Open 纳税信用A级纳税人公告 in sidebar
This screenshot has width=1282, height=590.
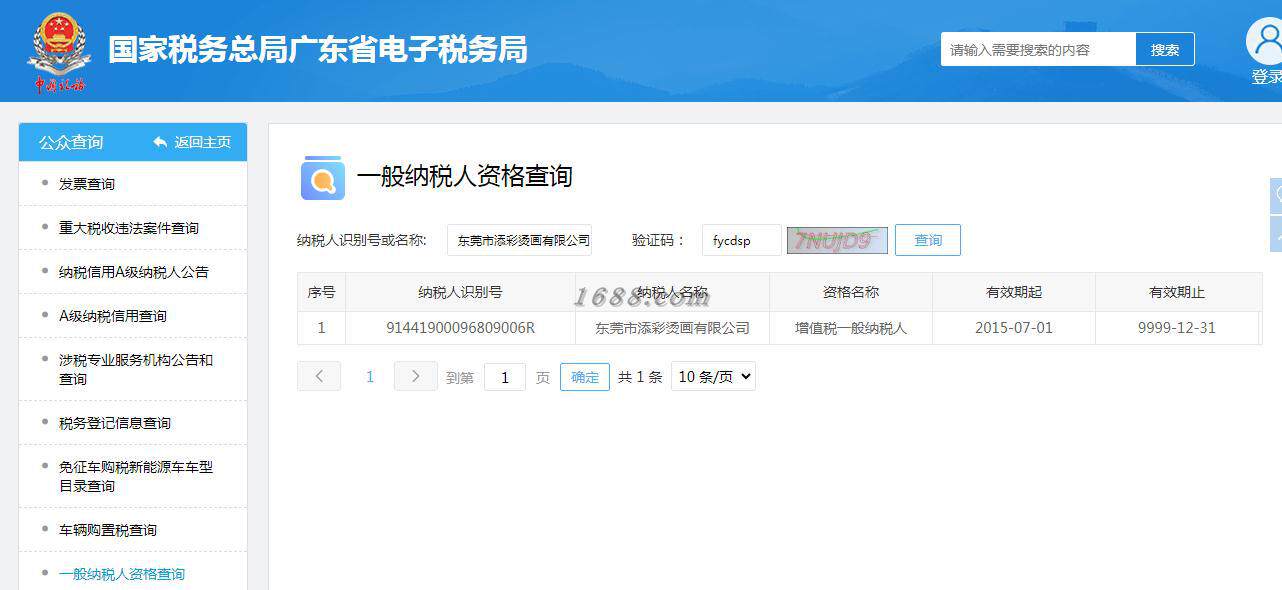click(x=133, y=272)
